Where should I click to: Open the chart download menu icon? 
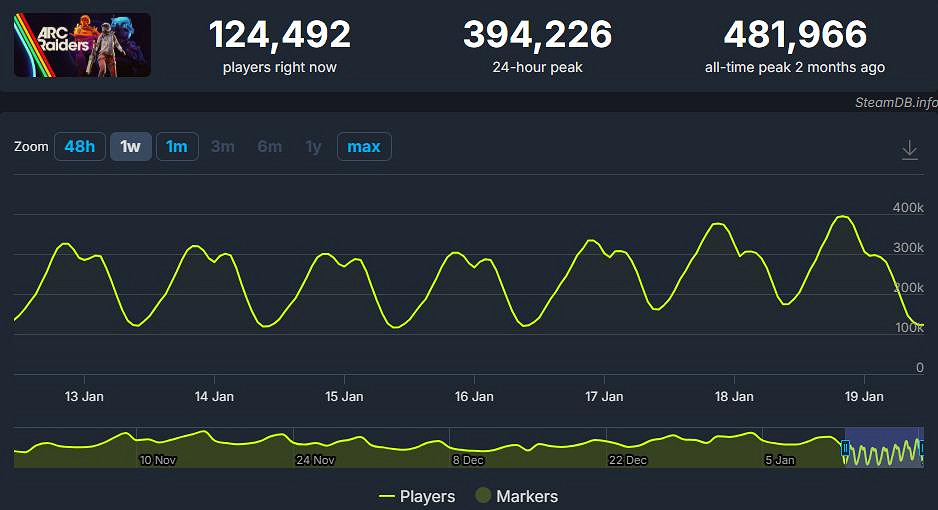(x=909, y=149)
